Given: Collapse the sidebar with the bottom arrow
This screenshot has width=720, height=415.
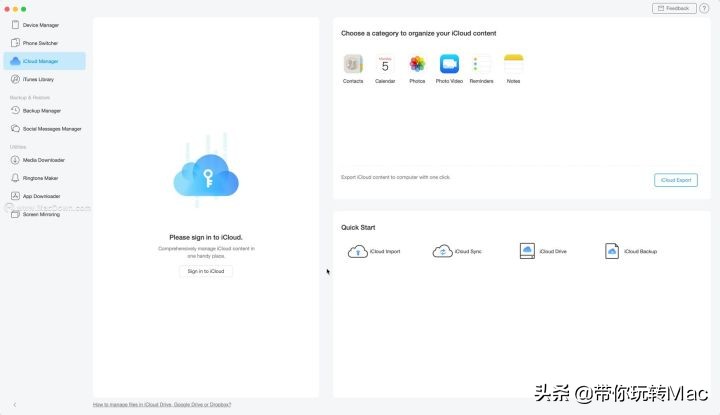Looking at the screenshot, I should 15,404.
